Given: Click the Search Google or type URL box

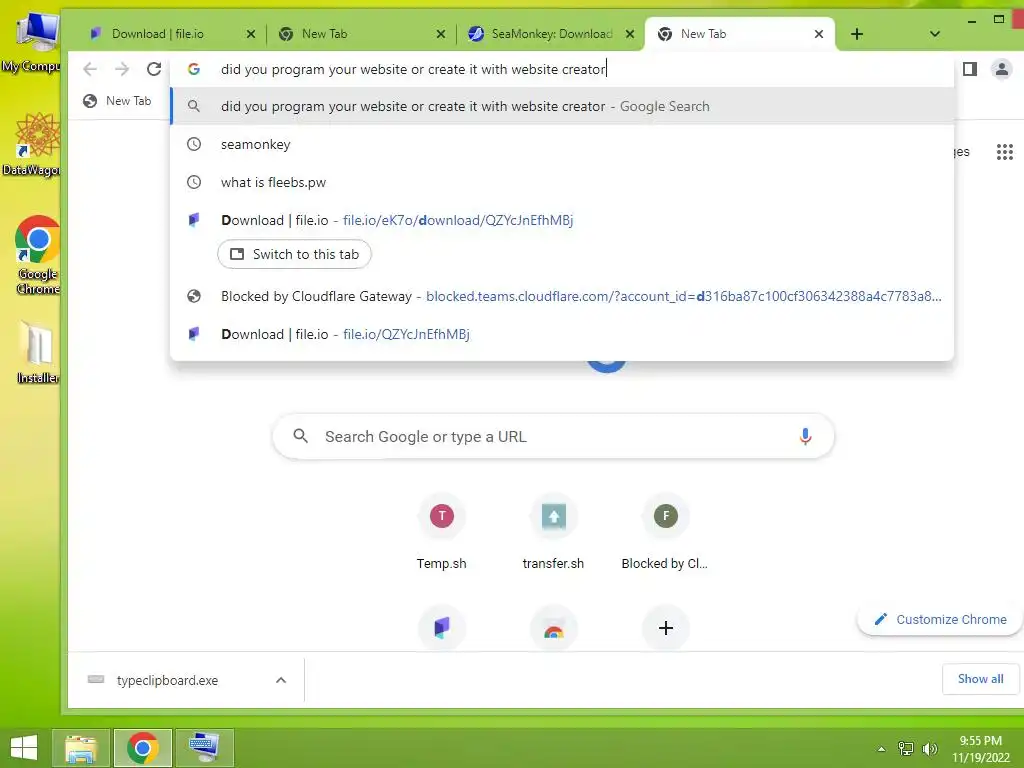Looking at the screenshot, I should coord(553,436).
